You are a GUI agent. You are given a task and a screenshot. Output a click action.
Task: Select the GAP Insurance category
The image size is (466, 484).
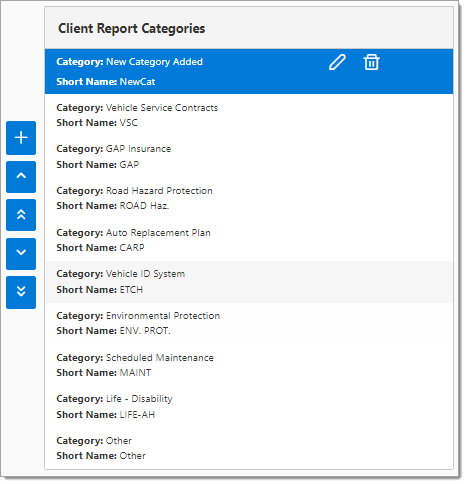tap(249, 157)
